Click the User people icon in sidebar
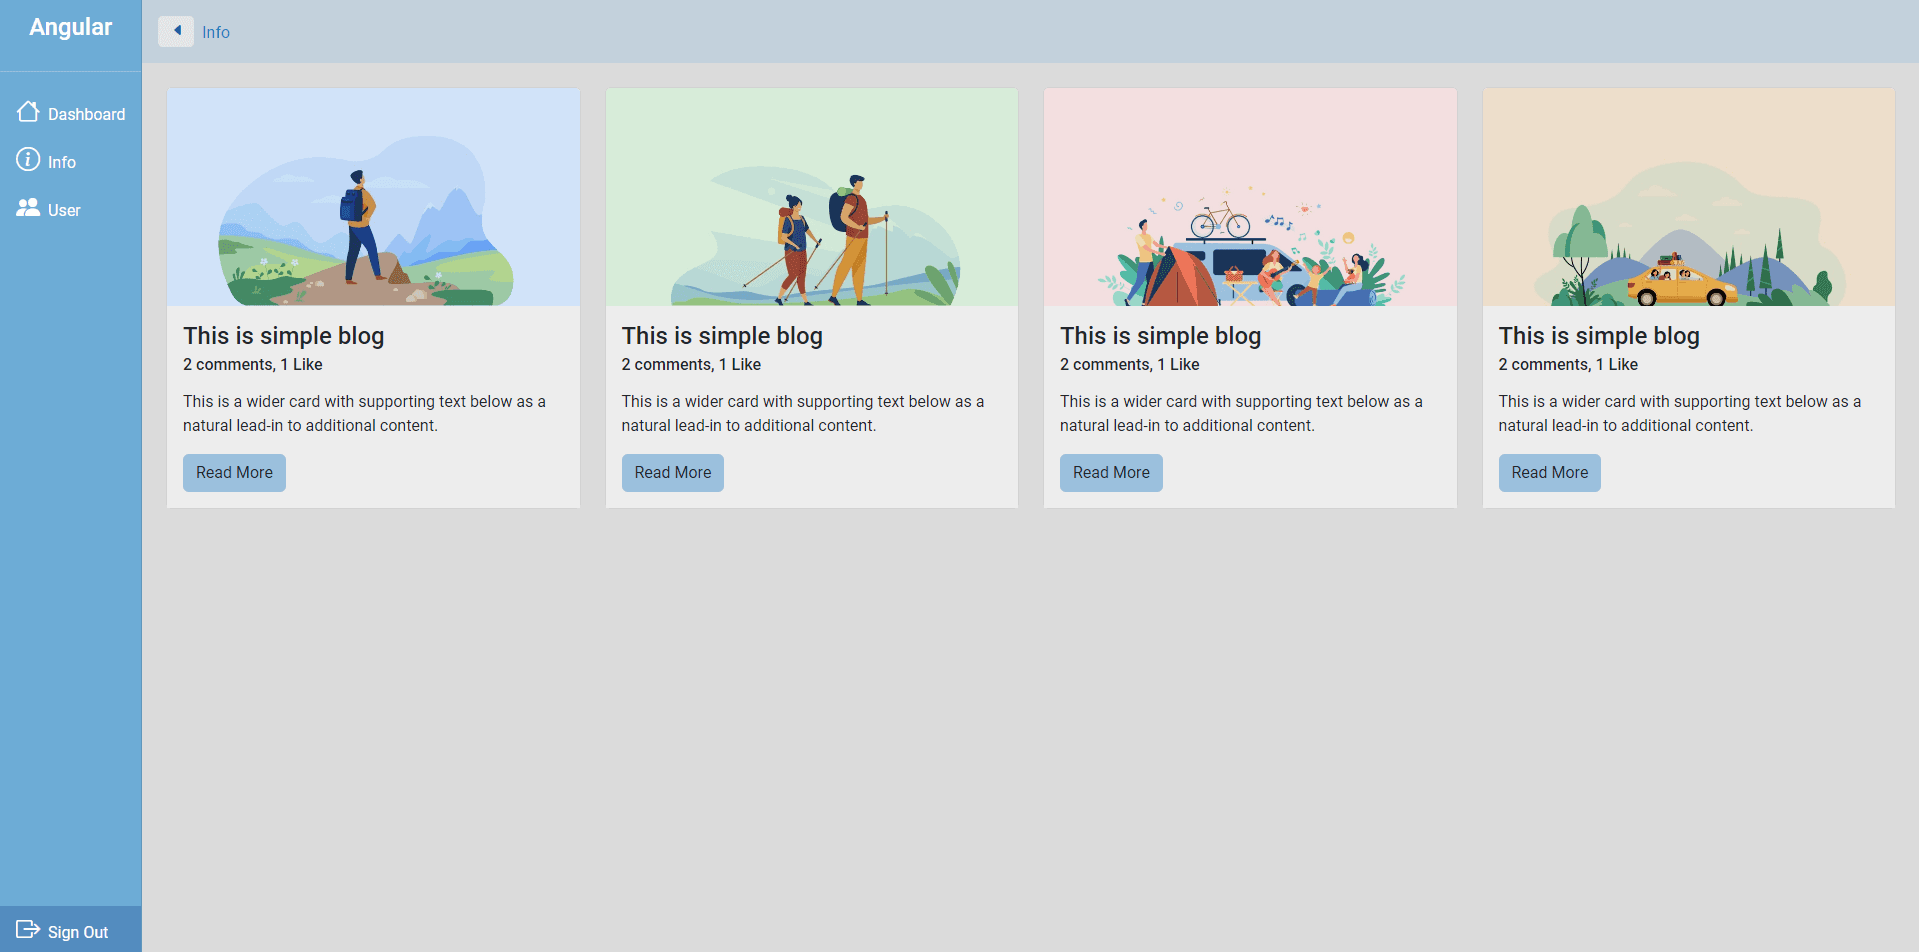 pyautogui.click(x=27, y=209)
